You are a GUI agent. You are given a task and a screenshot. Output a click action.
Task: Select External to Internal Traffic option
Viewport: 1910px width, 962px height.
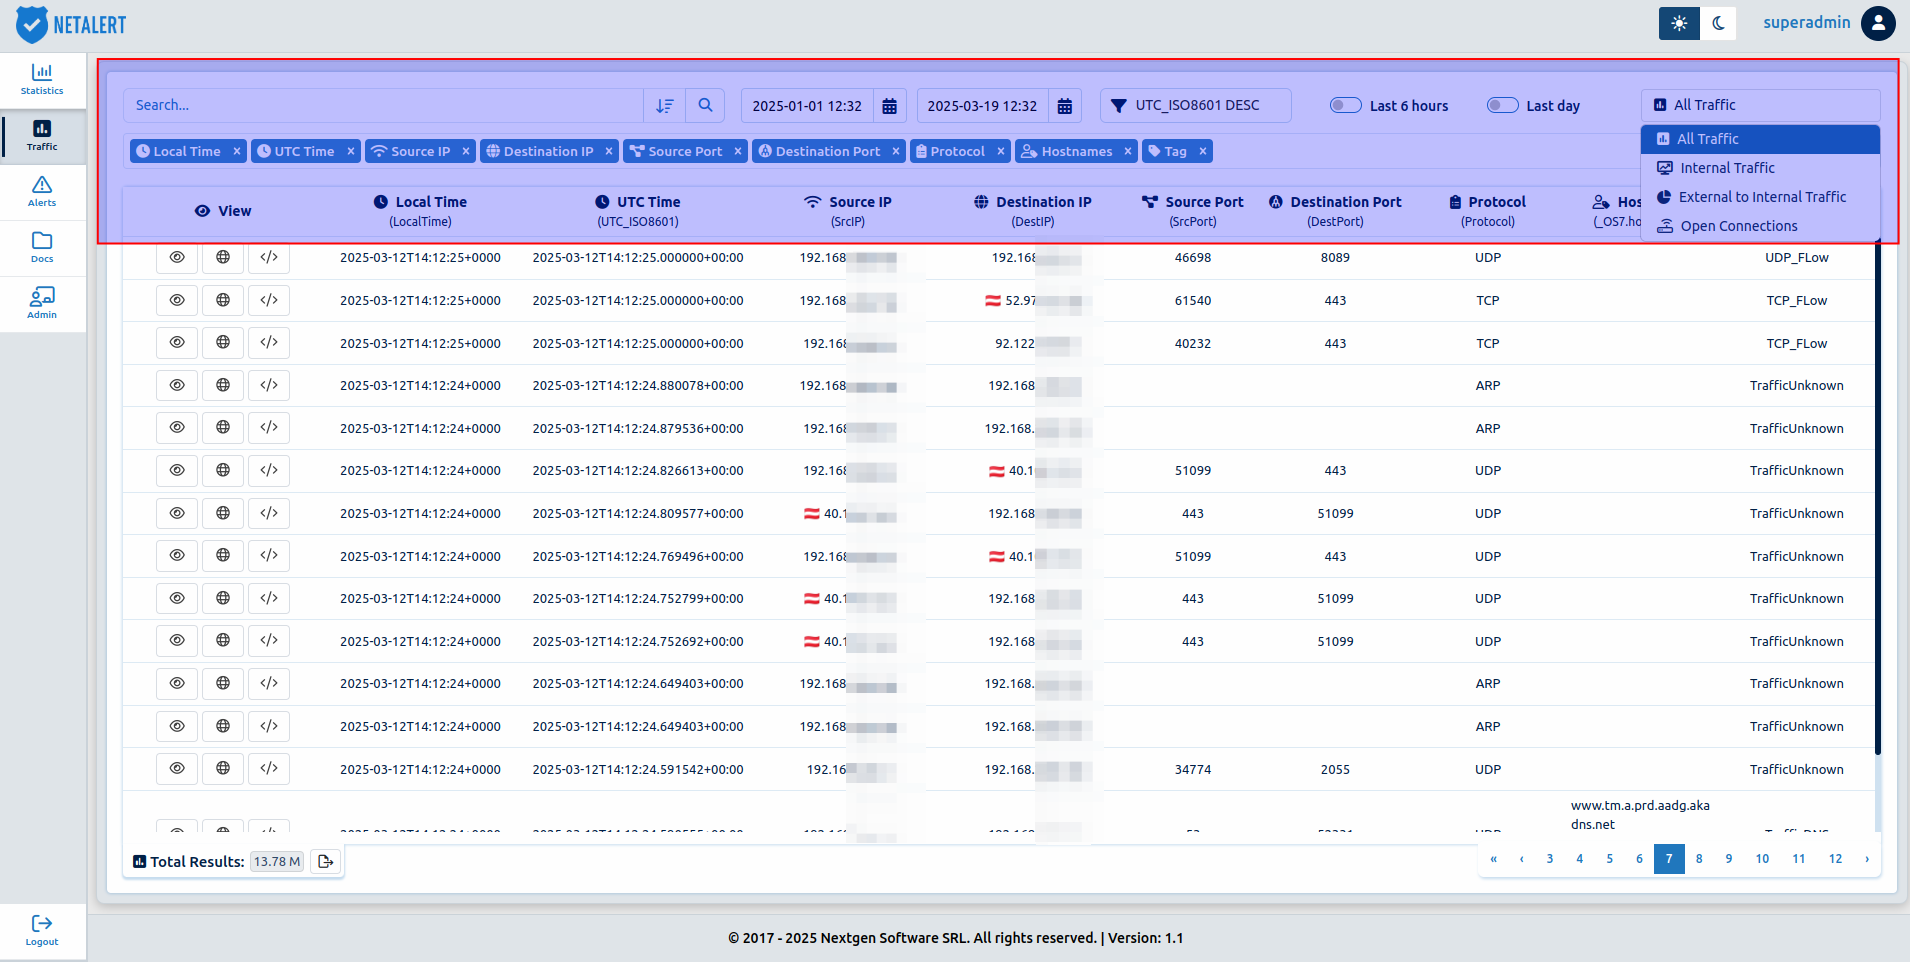(x=1760, y=197)
